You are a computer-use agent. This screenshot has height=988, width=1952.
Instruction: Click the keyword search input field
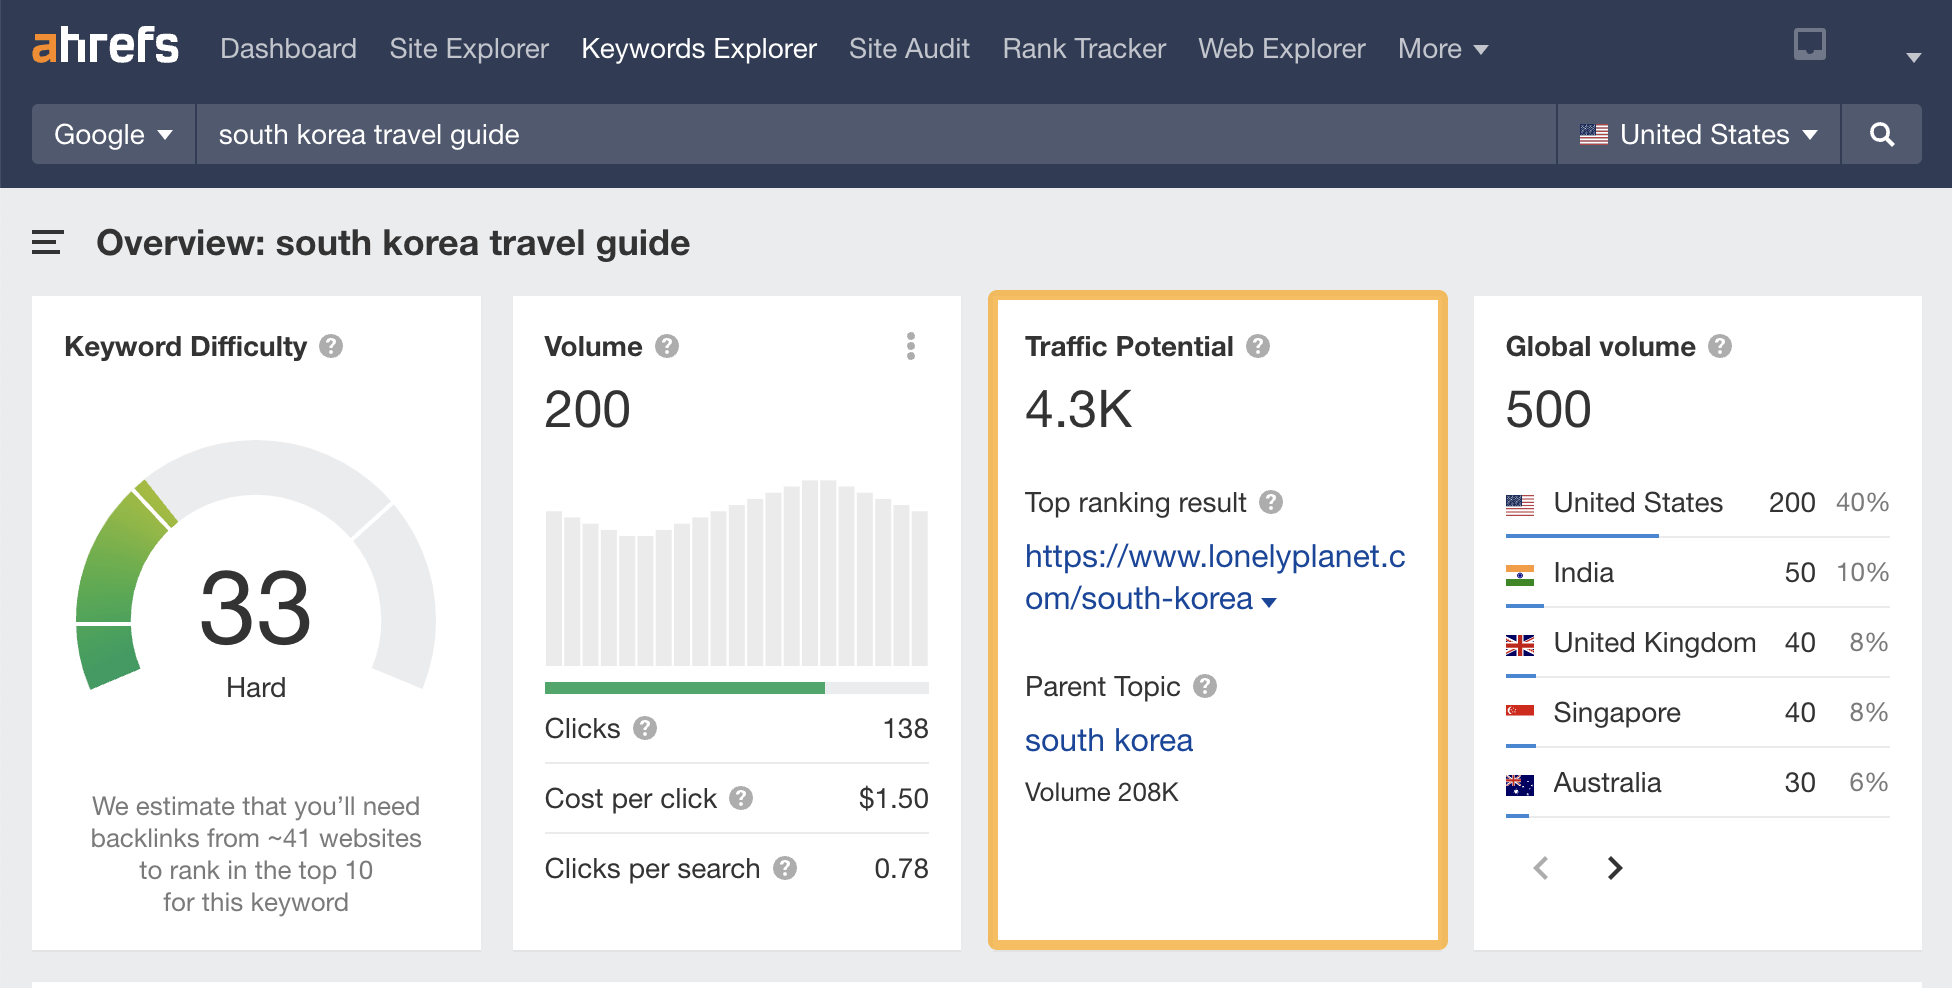pyautogui.click(x=700, y=134)
